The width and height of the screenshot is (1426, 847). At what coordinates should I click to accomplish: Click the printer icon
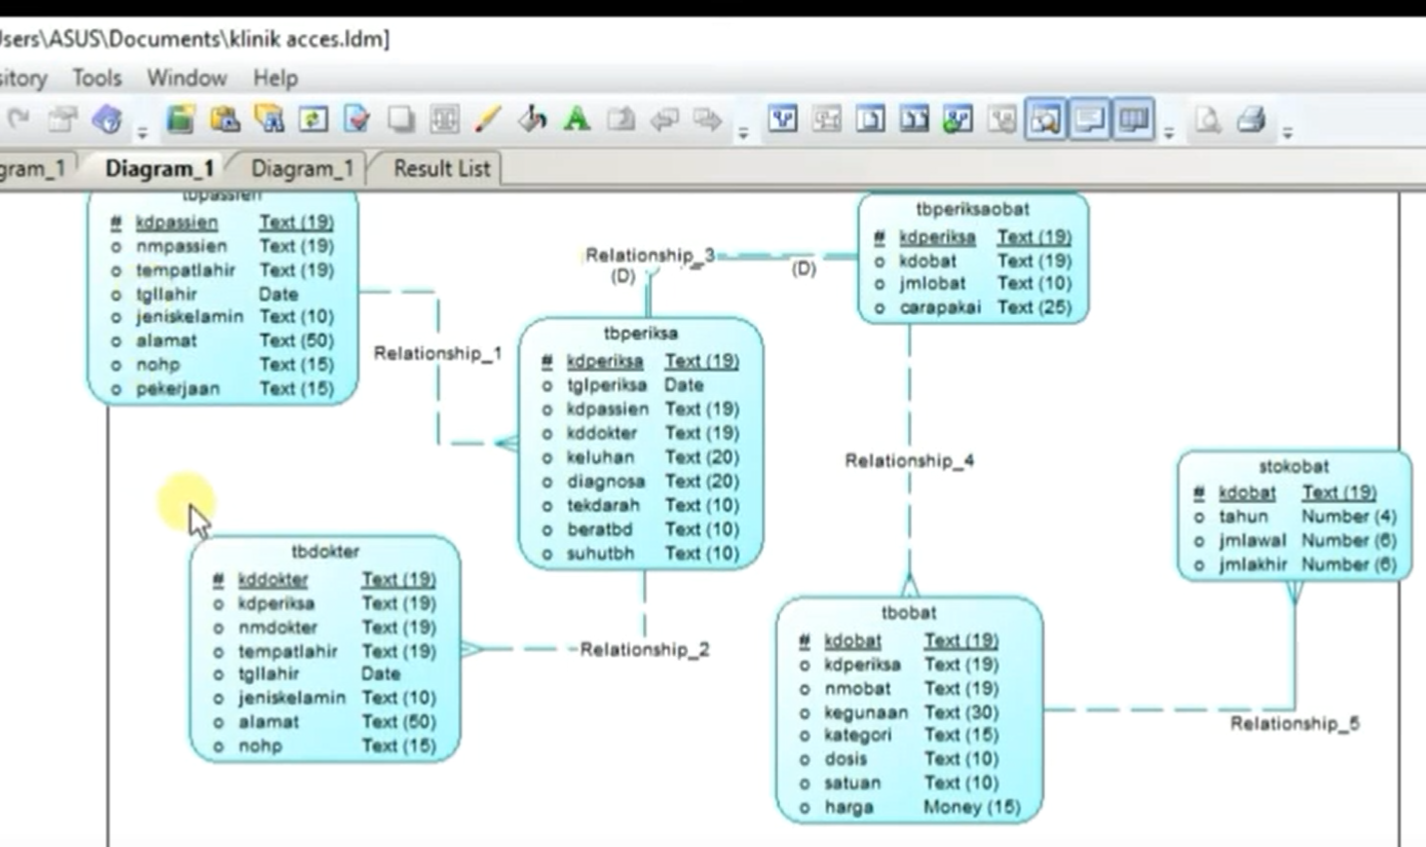1251,120
